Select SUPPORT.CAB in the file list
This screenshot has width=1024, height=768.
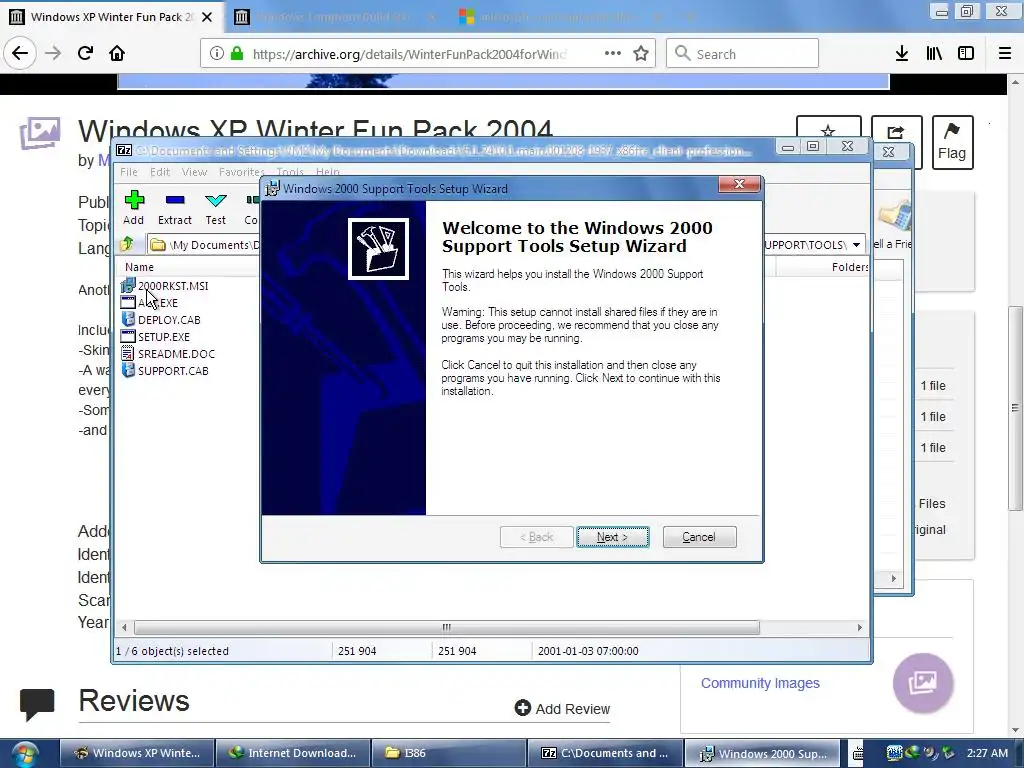173,371
